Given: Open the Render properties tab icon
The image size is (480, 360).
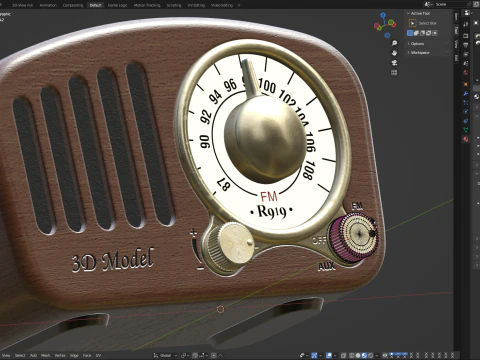Looking at the screenshot, I should [x=466, y=36].
